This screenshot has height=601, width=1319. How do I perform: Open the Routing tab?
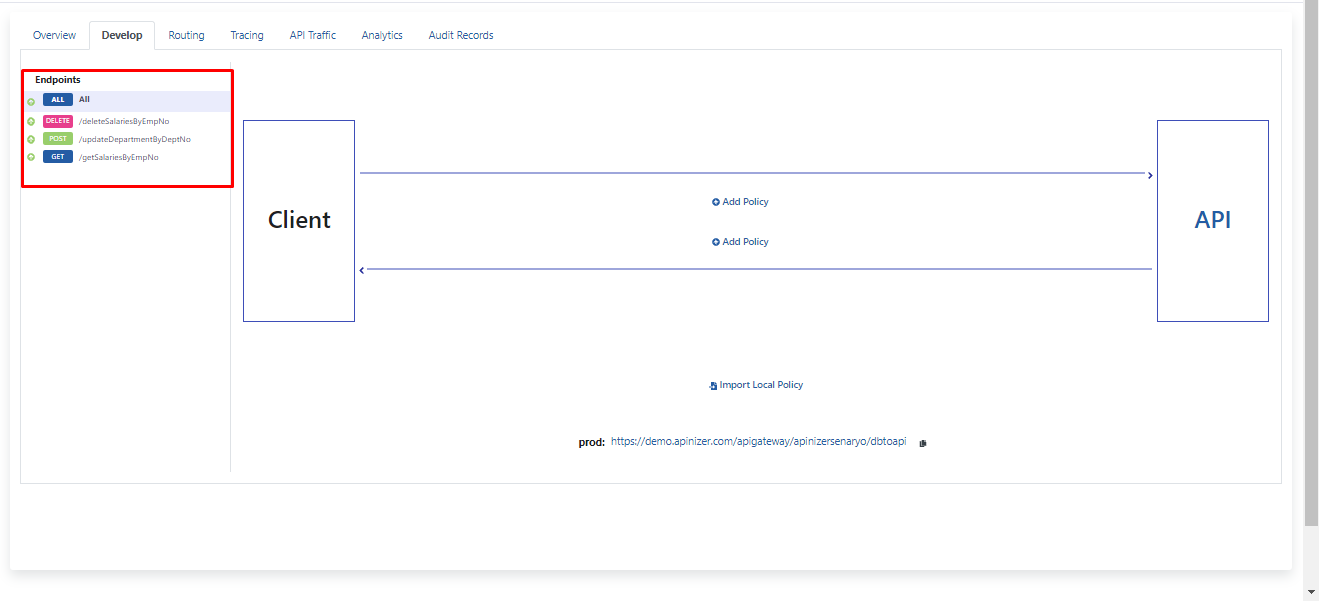click(186, 35)
